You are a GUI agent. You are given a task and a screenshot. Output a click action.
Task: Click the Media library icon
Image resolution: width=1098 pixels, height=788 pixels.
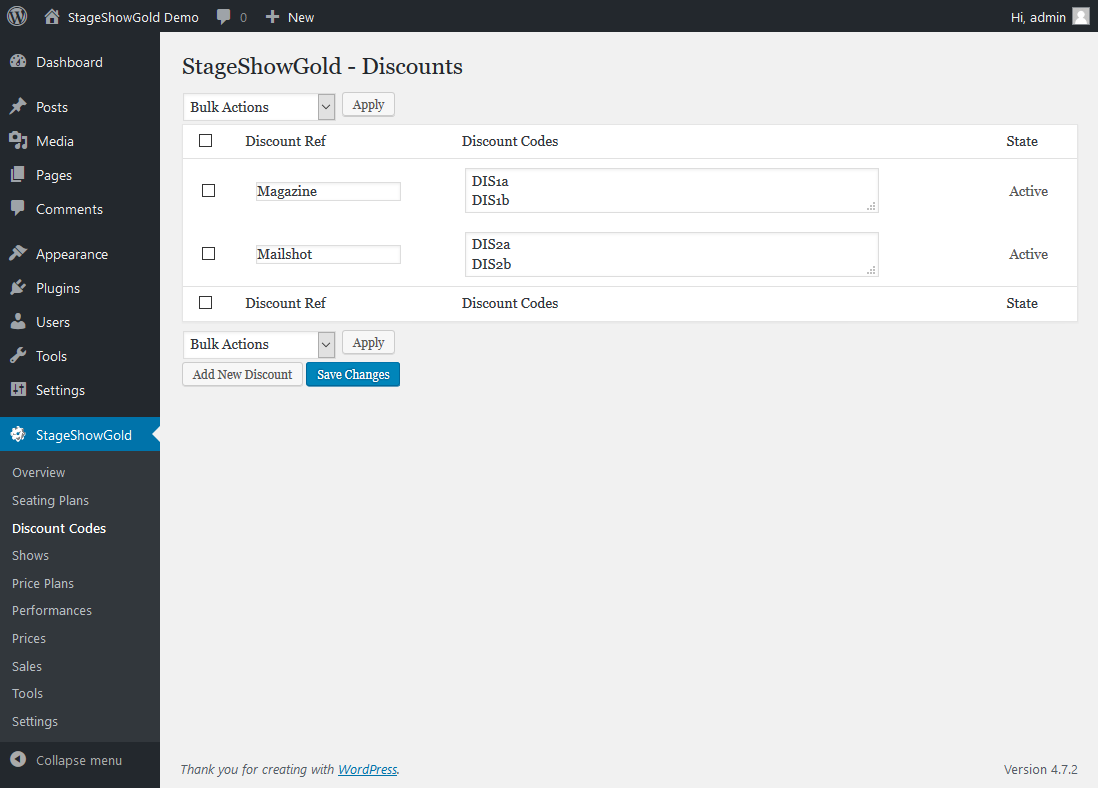click(x=18, y=141)
